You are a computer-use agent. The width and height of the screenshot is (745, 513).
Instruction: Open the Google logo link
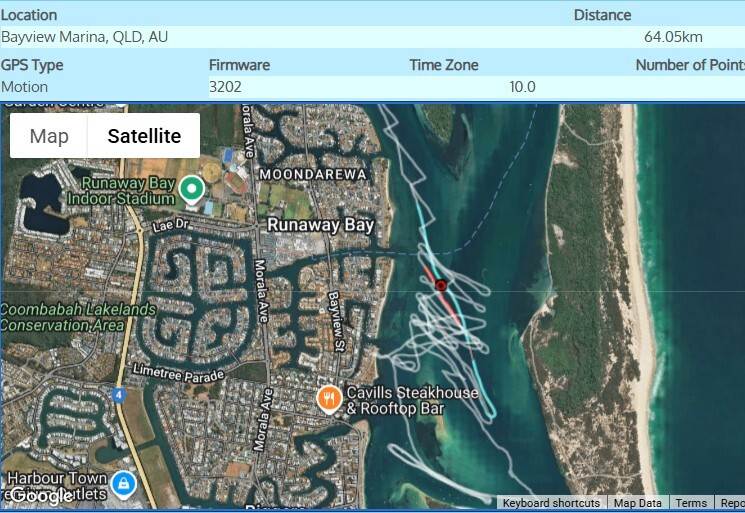[x=41, y=495]
